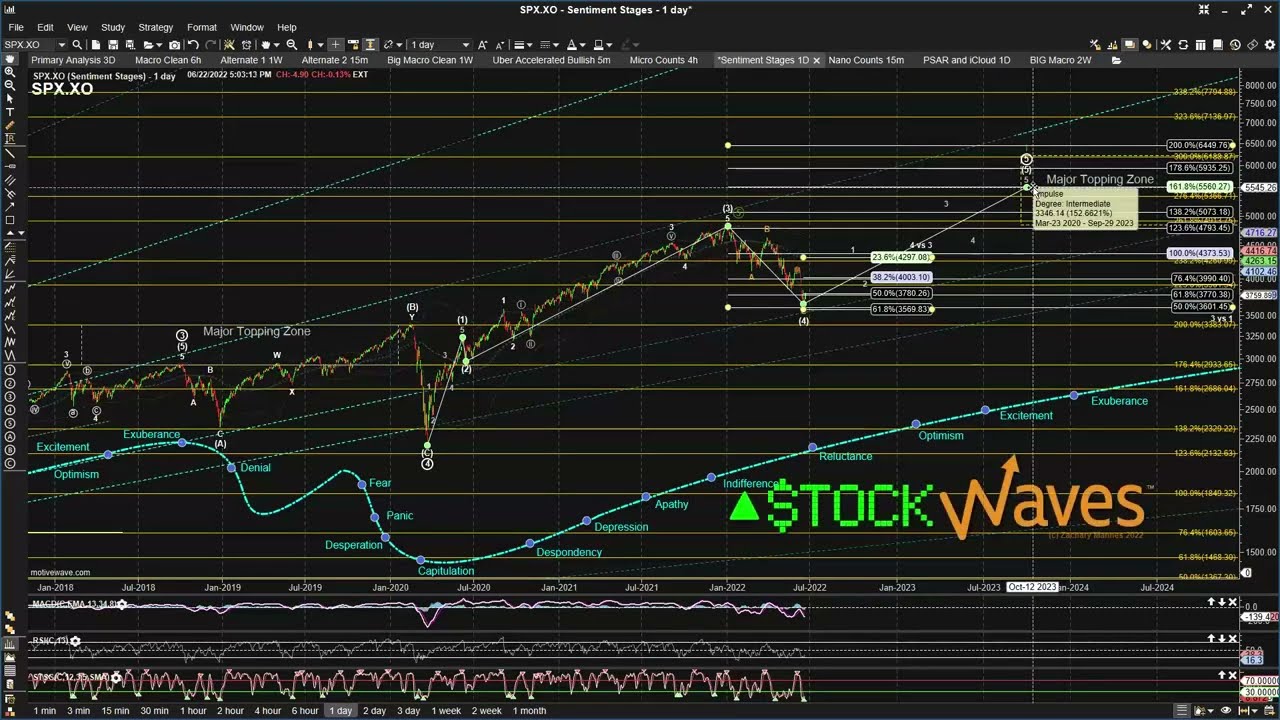Screen dimensions: 1280x720
Task: Decrease font size with the A- icon
Action: (499, 45)
